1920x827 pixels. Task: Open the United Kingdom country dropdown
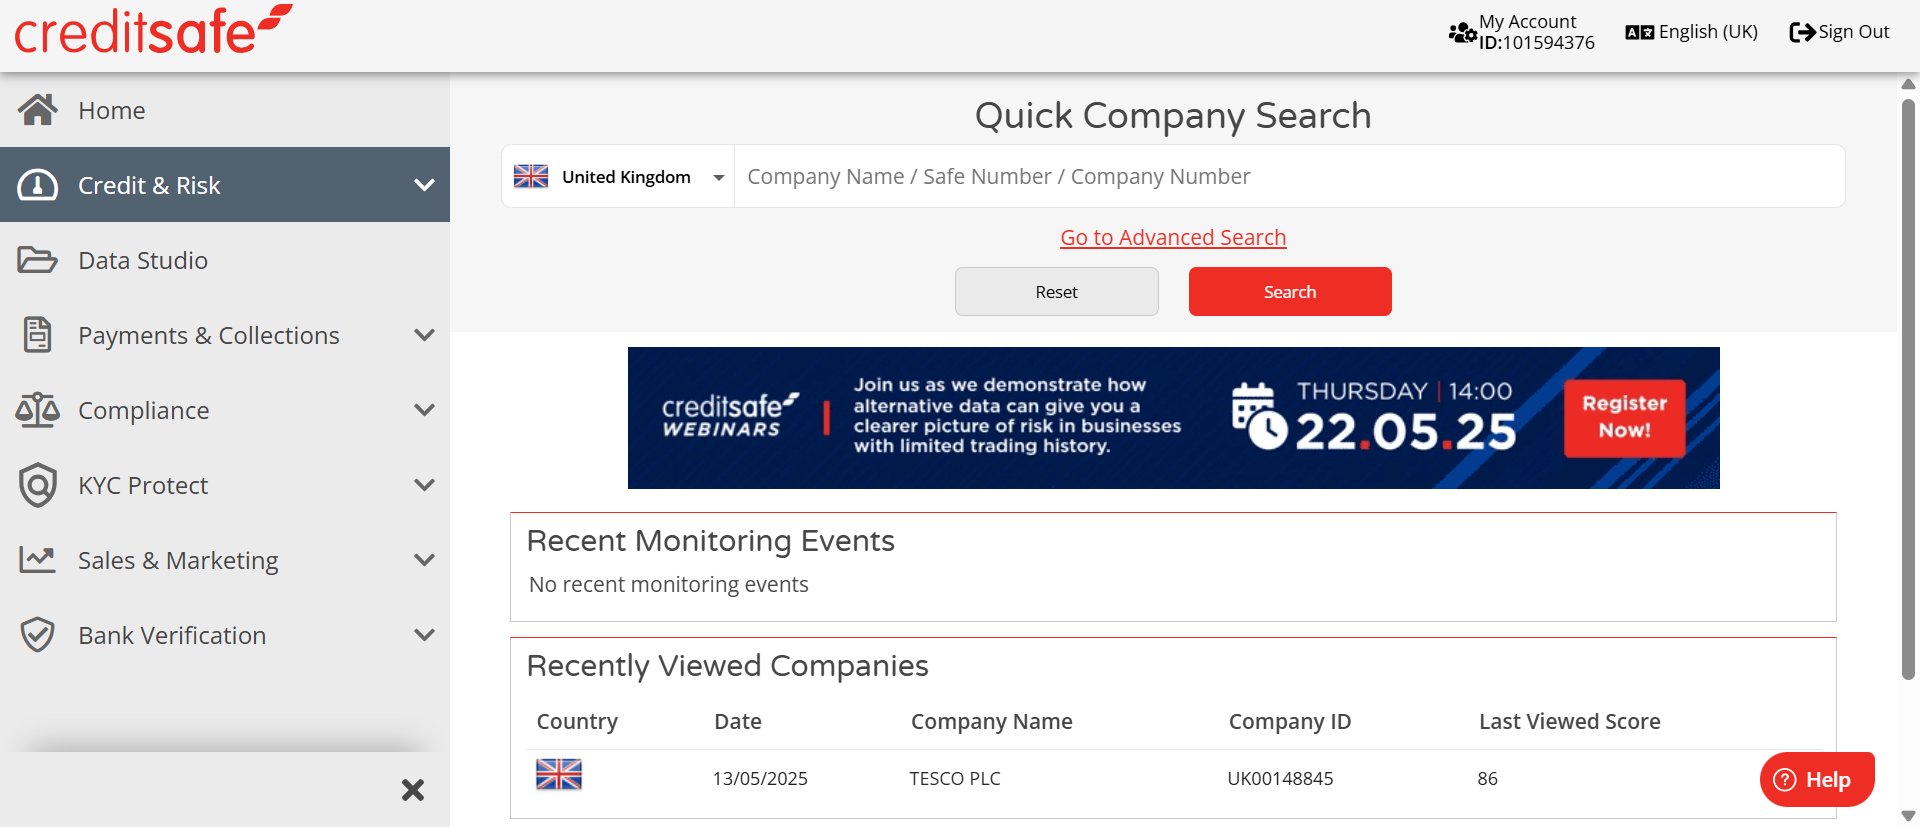(x=618, y=177)
